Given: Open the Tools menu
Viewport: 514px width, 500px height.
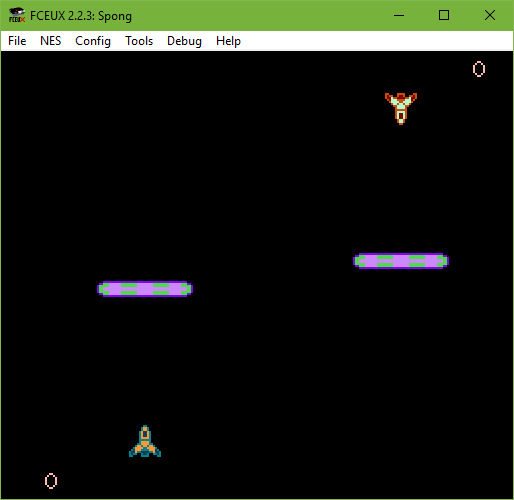Looking at the screenshot, I should (x=139, y=41).
